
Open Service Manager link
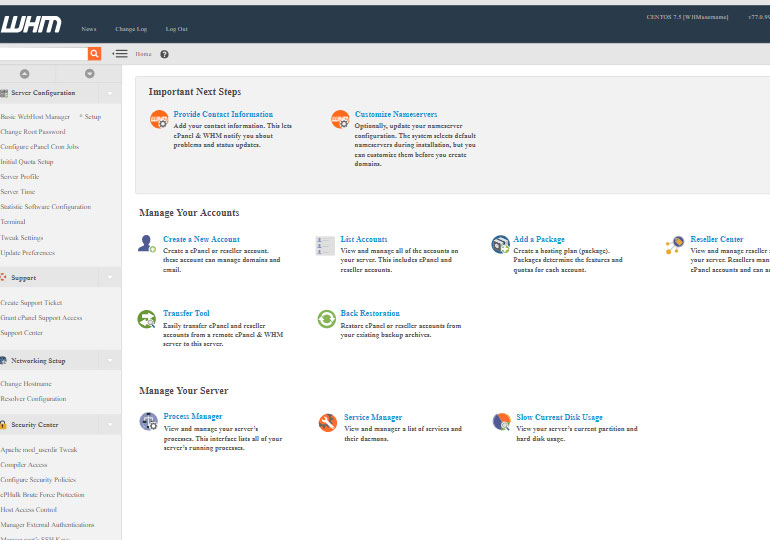coord(373,417)
